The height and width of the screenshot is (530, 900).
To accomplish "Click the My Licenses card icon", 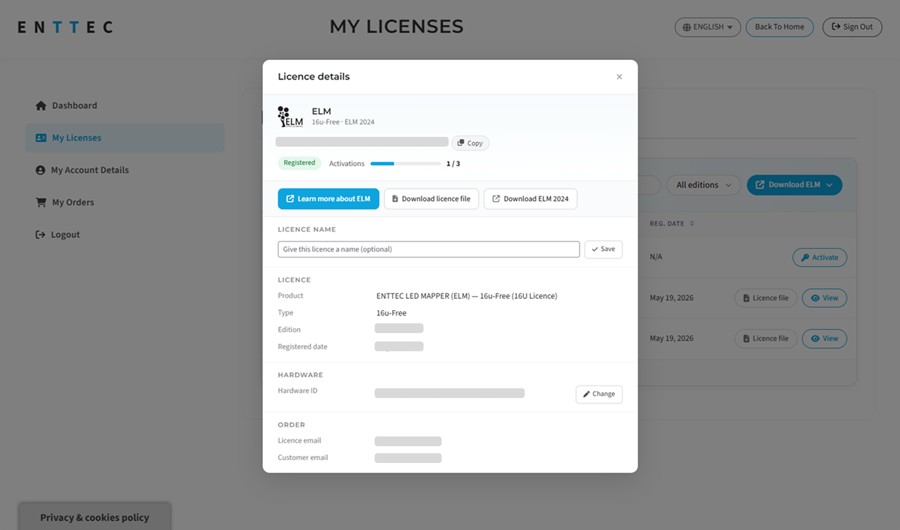I will [x=41, y=138].
